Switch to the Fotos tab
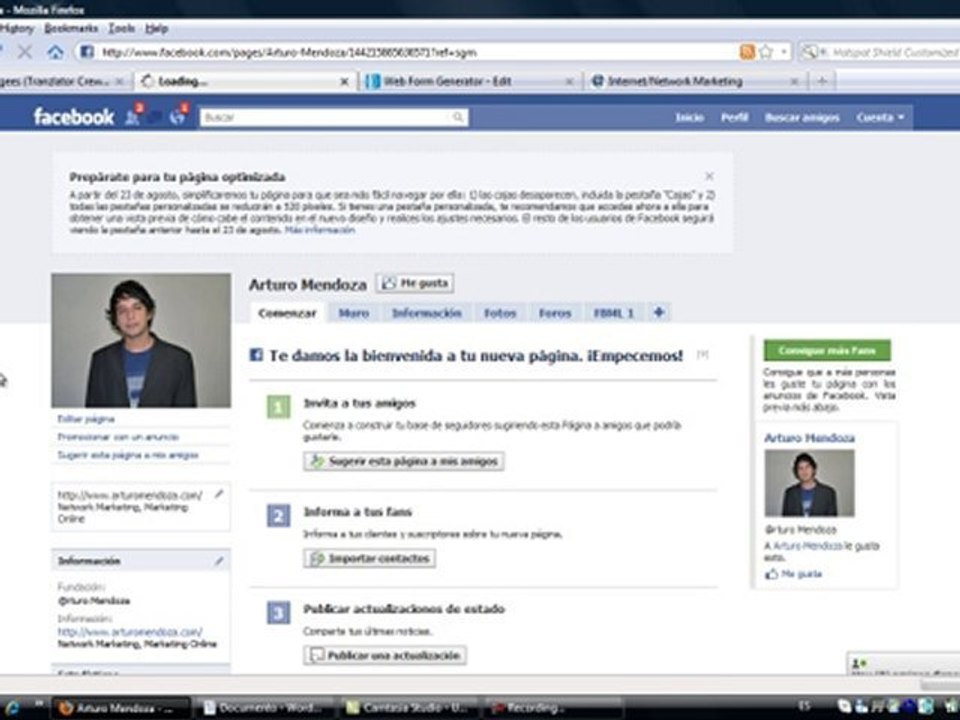Screen dimensions: 960x720 pos(500,313)
